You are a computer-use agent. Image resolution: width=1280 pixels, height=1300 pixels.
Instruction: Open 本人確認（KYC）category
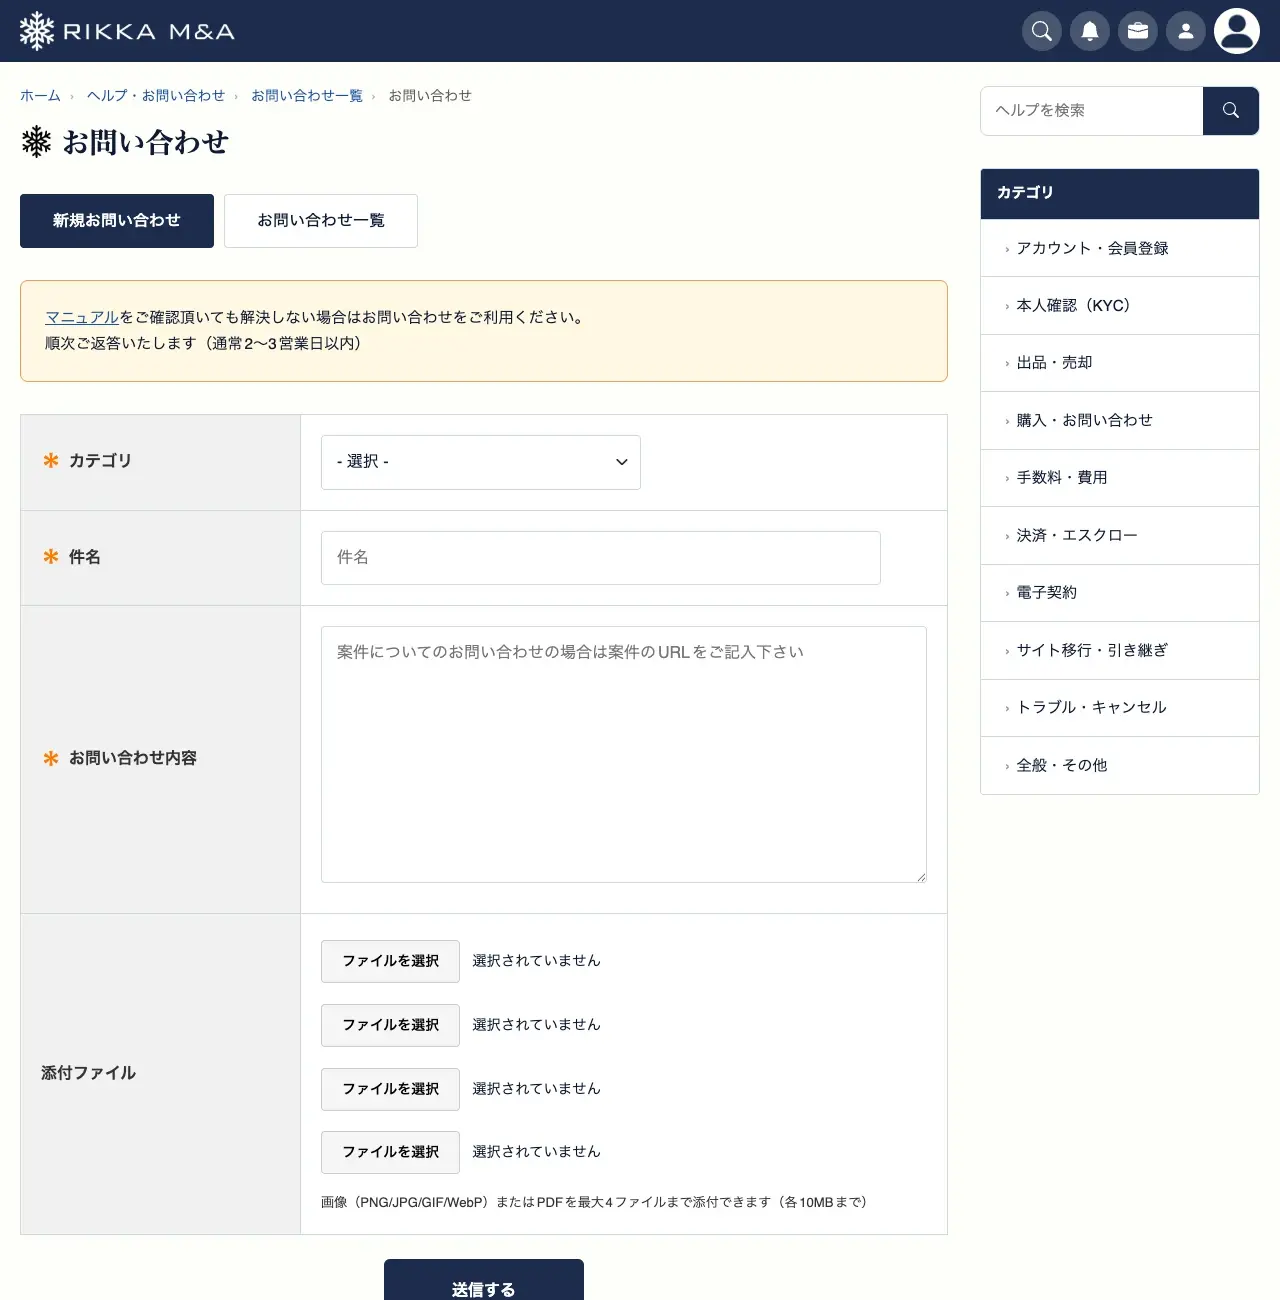pyautogui.click(x=1120, y=306)
